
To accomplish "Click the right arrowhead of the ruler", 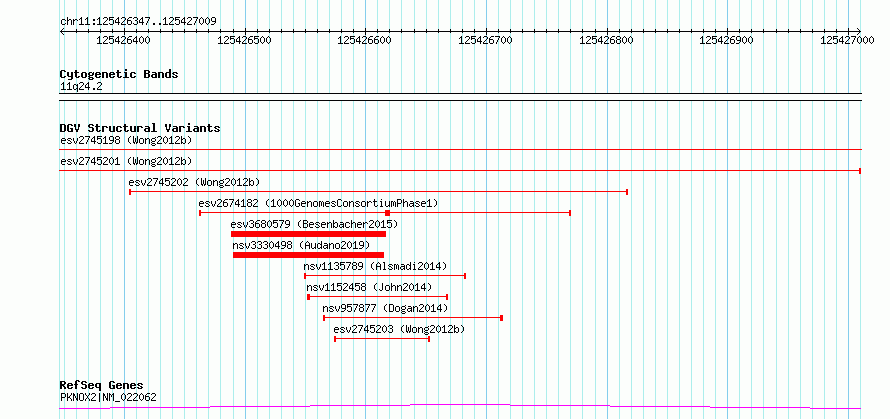I will tap(859, 31).
